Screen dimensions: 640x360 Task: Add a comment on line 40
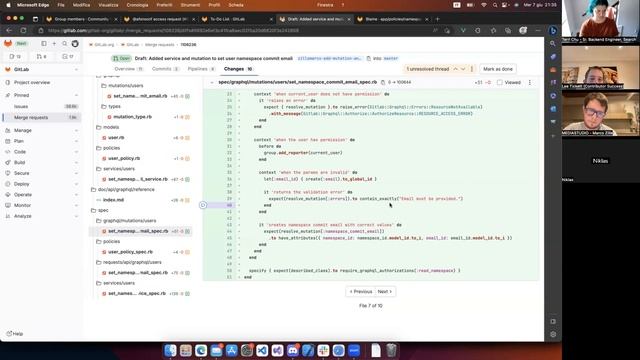(203, 205)
